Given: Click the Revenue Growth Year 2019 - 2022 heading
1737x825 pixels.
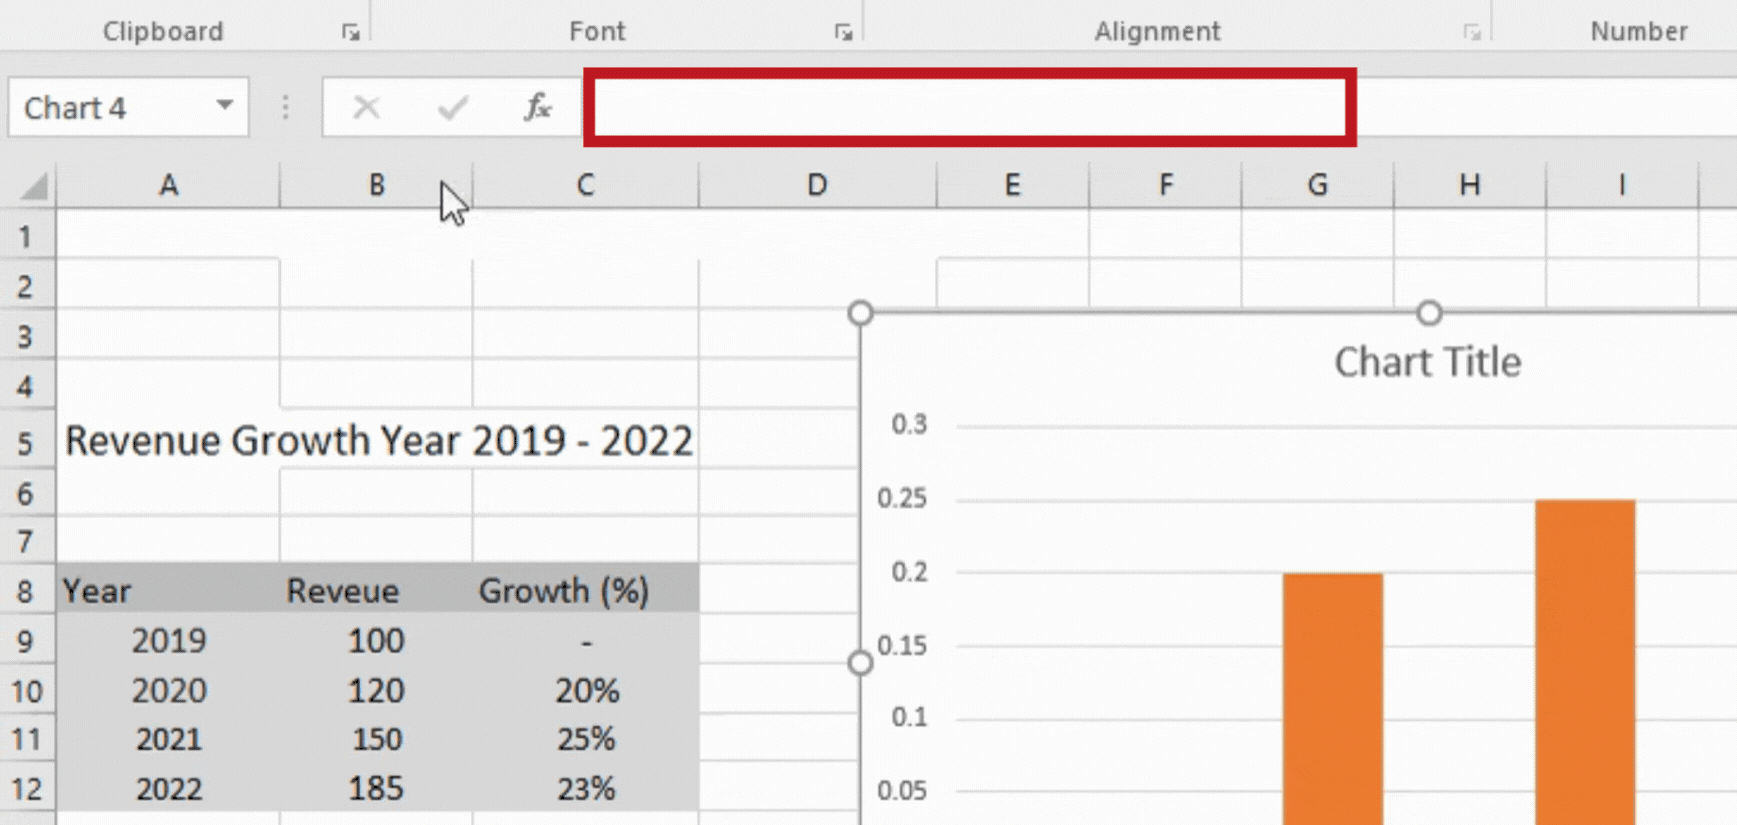Looking at the screenshot, I should click(x=378, y=441).
